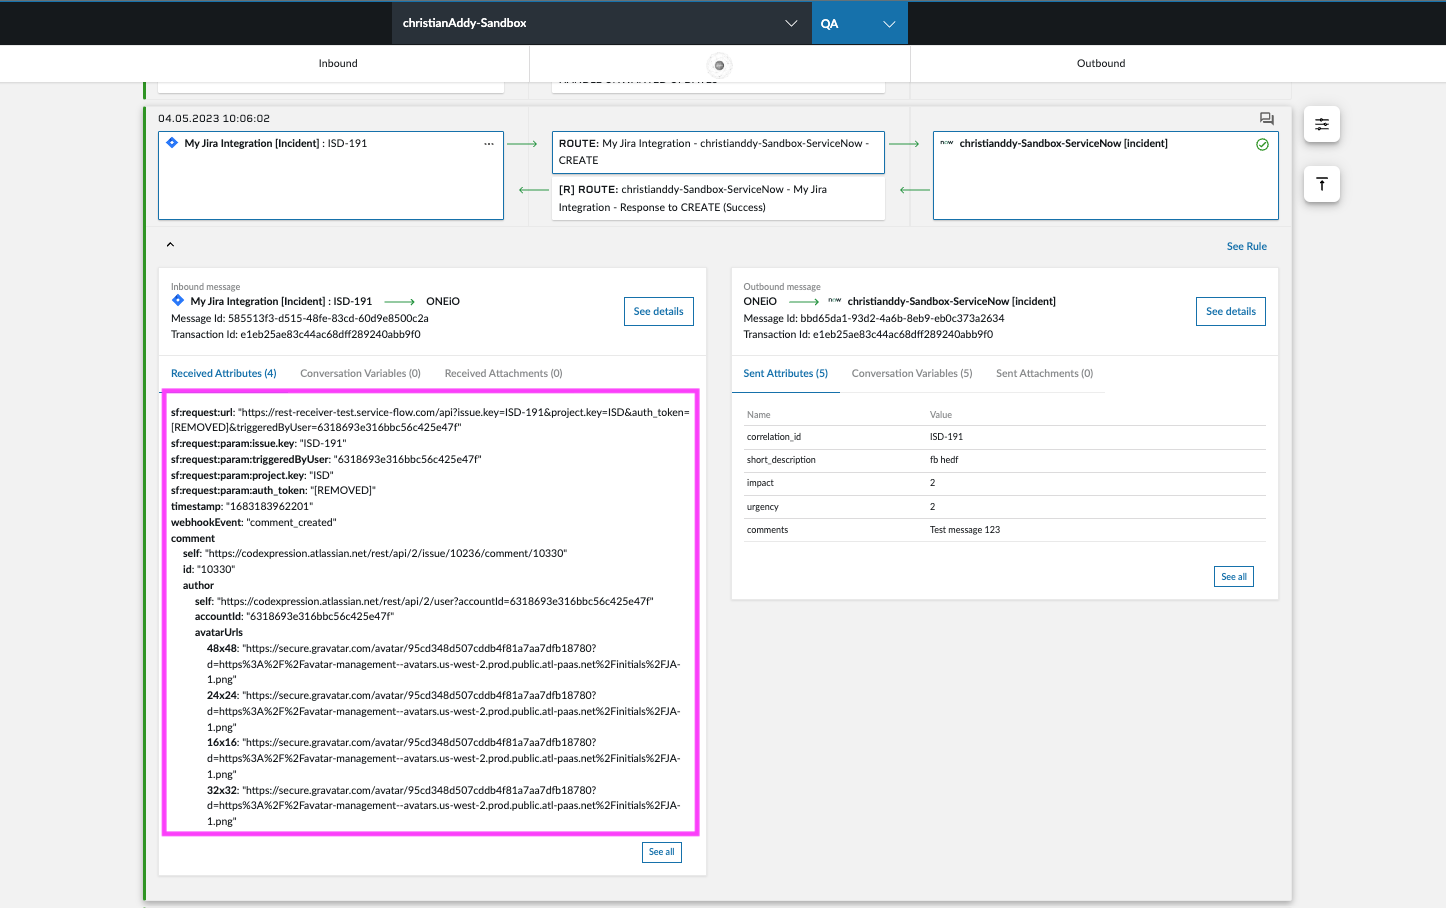Image resolution: width=1446 pixels, height=908 pixels.
Task: Open the three-dot menu on Jira card
Action: [489, 144]
